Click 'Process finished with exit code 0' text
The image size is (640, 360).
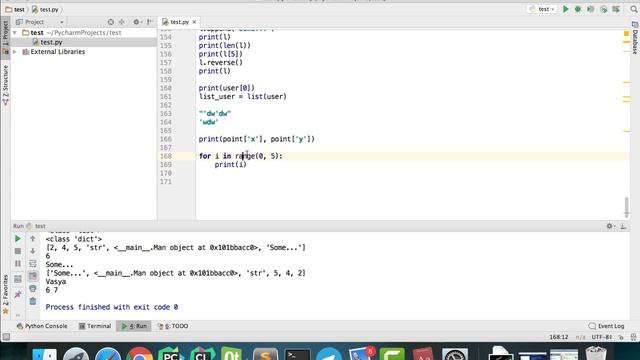coord(112,307)
